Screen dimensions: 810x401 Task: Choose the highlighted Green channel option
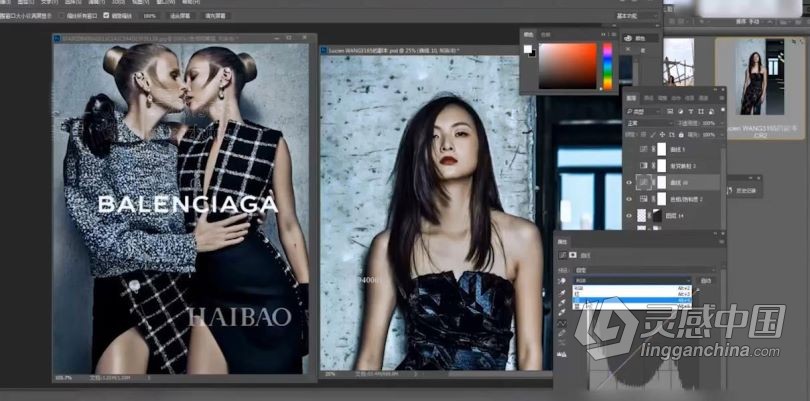(x=632, y=300)
